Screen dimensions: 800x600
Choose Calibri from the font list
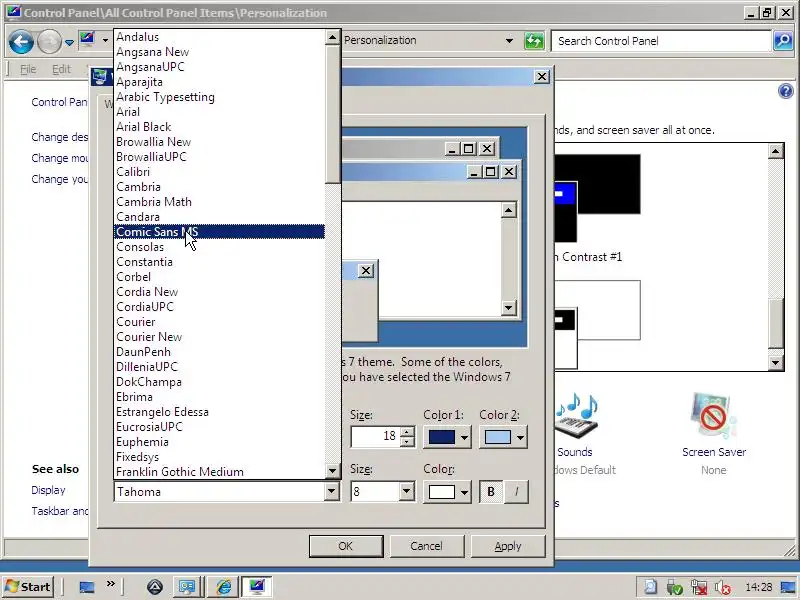click(x=219, y=172)
